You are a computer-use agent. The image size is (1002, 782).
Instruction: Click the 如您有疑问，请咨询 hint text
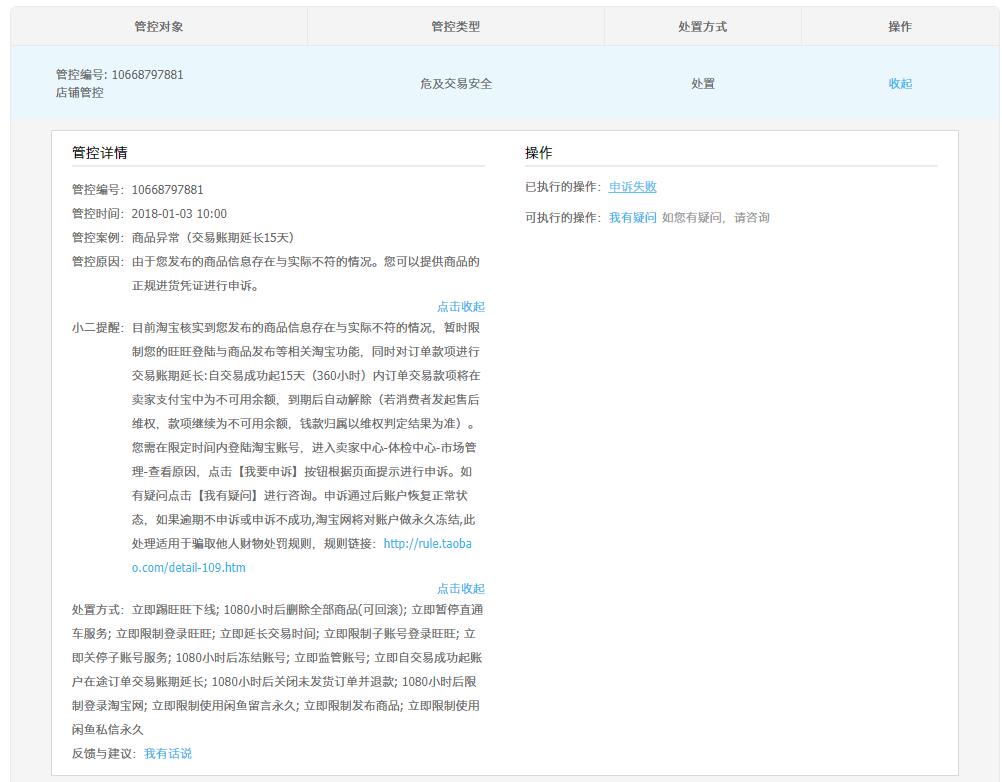[716, 217]
